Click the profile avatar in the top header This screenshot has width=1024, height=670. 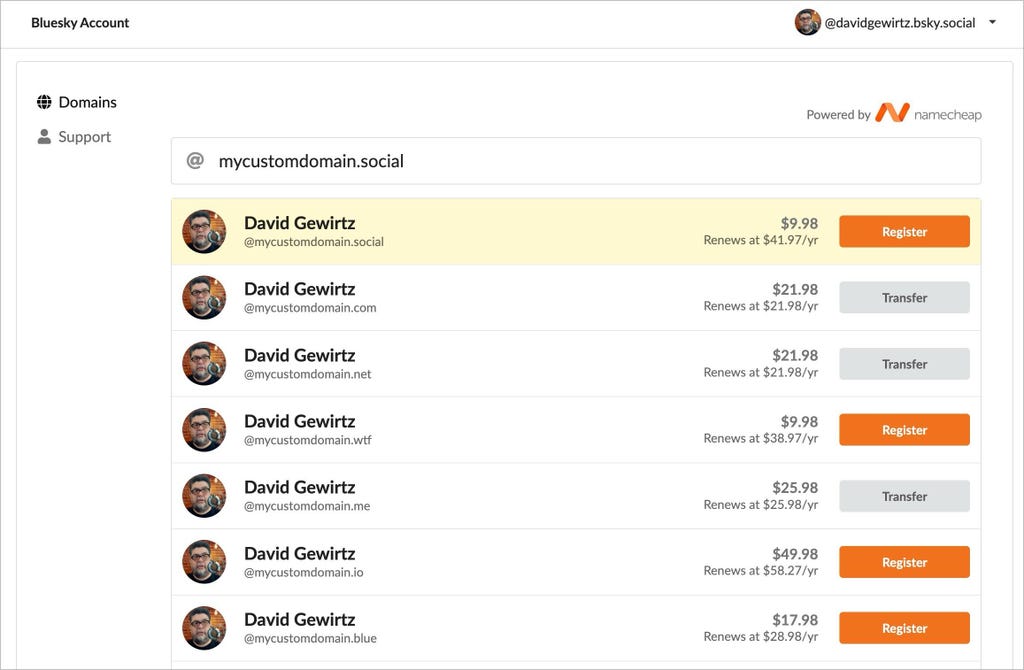tap(807, 22)
